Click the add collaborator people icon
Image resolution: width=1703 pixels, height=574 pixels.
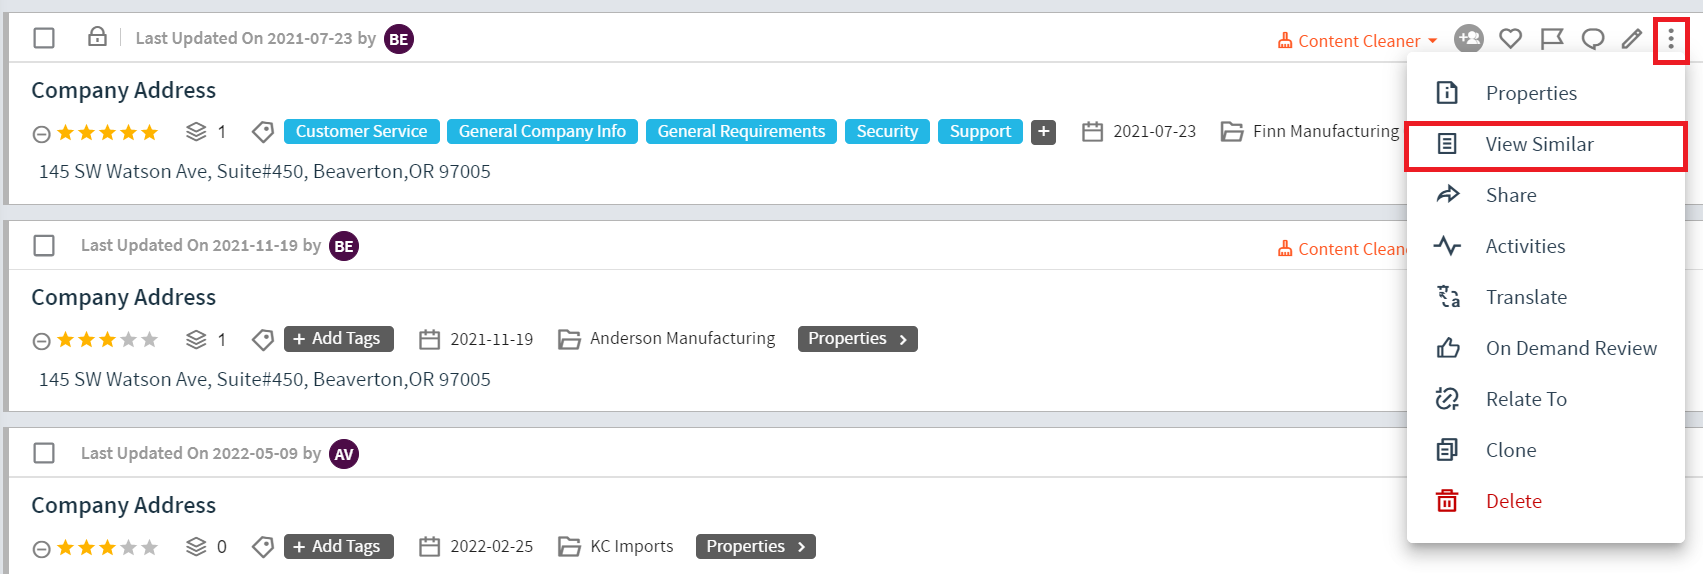tap(1468, 39)
